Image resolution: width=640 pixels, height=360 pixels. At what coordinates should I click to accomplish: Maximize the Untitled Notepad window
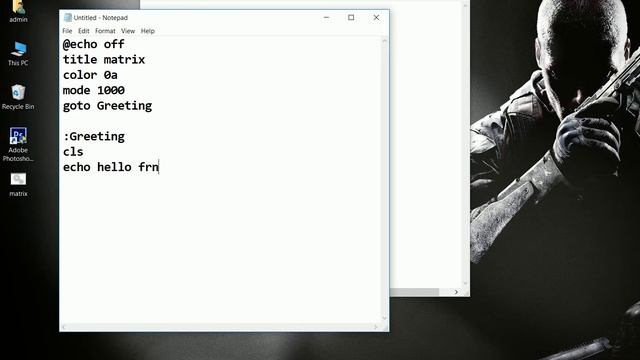pyautogui.click(x=351, y=18)
